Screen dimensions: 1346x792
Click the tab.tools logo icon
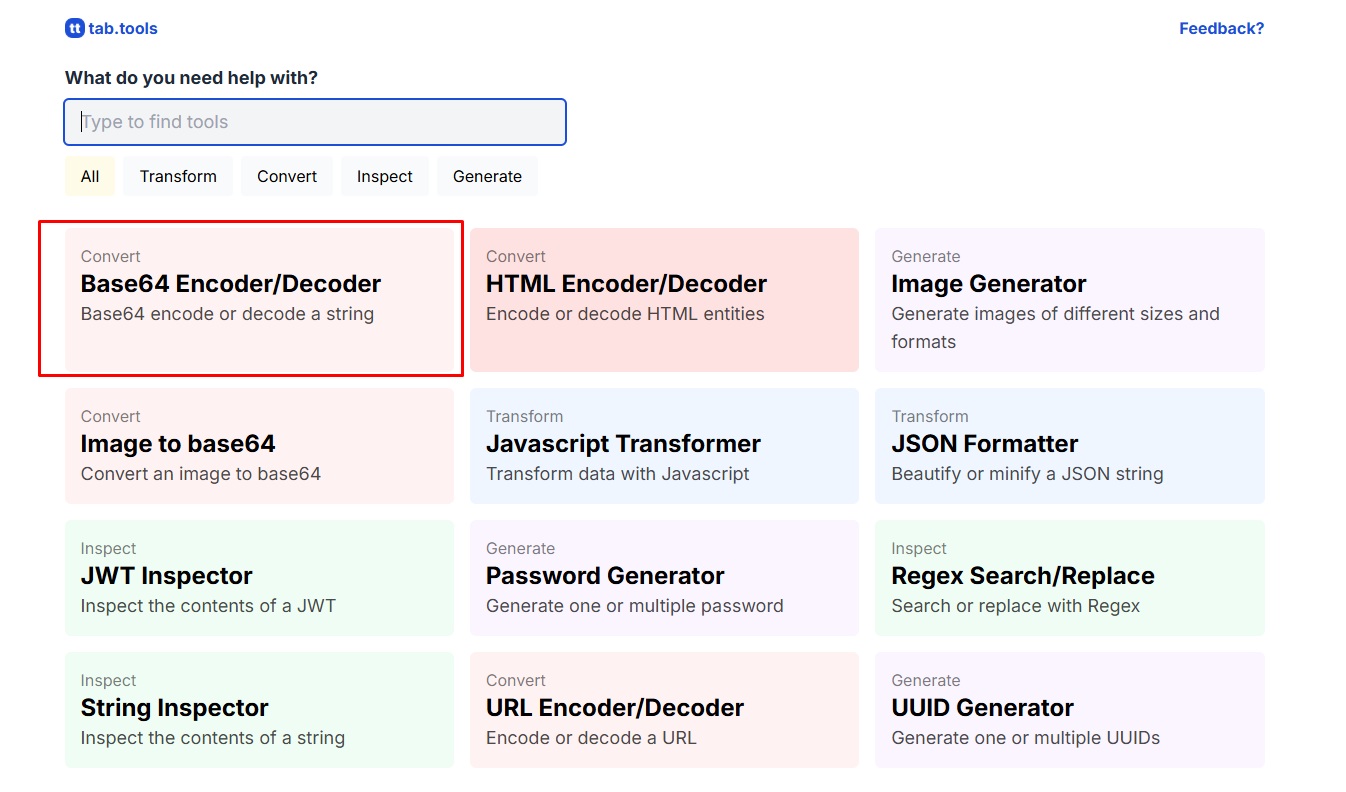click(x=75, y=28)
